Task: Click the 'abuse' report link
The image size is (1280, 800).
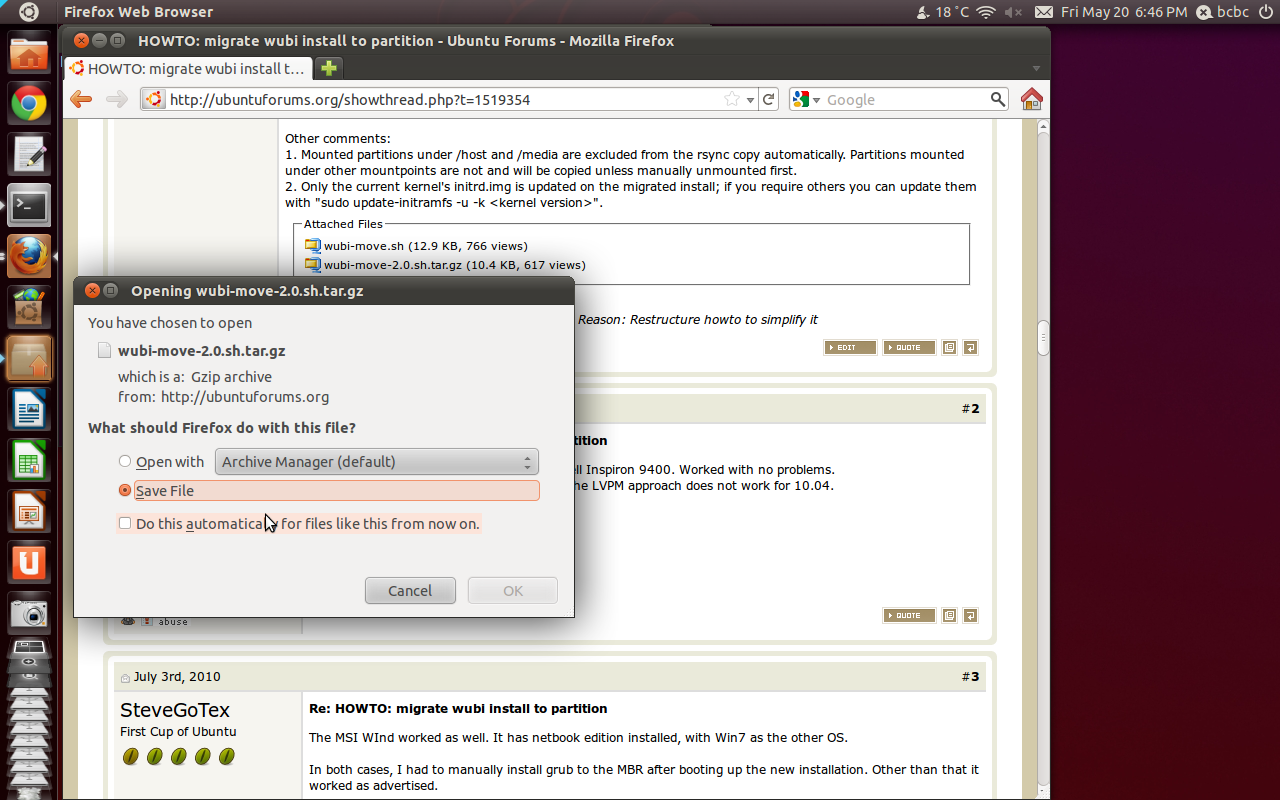Action: (173, 622)
